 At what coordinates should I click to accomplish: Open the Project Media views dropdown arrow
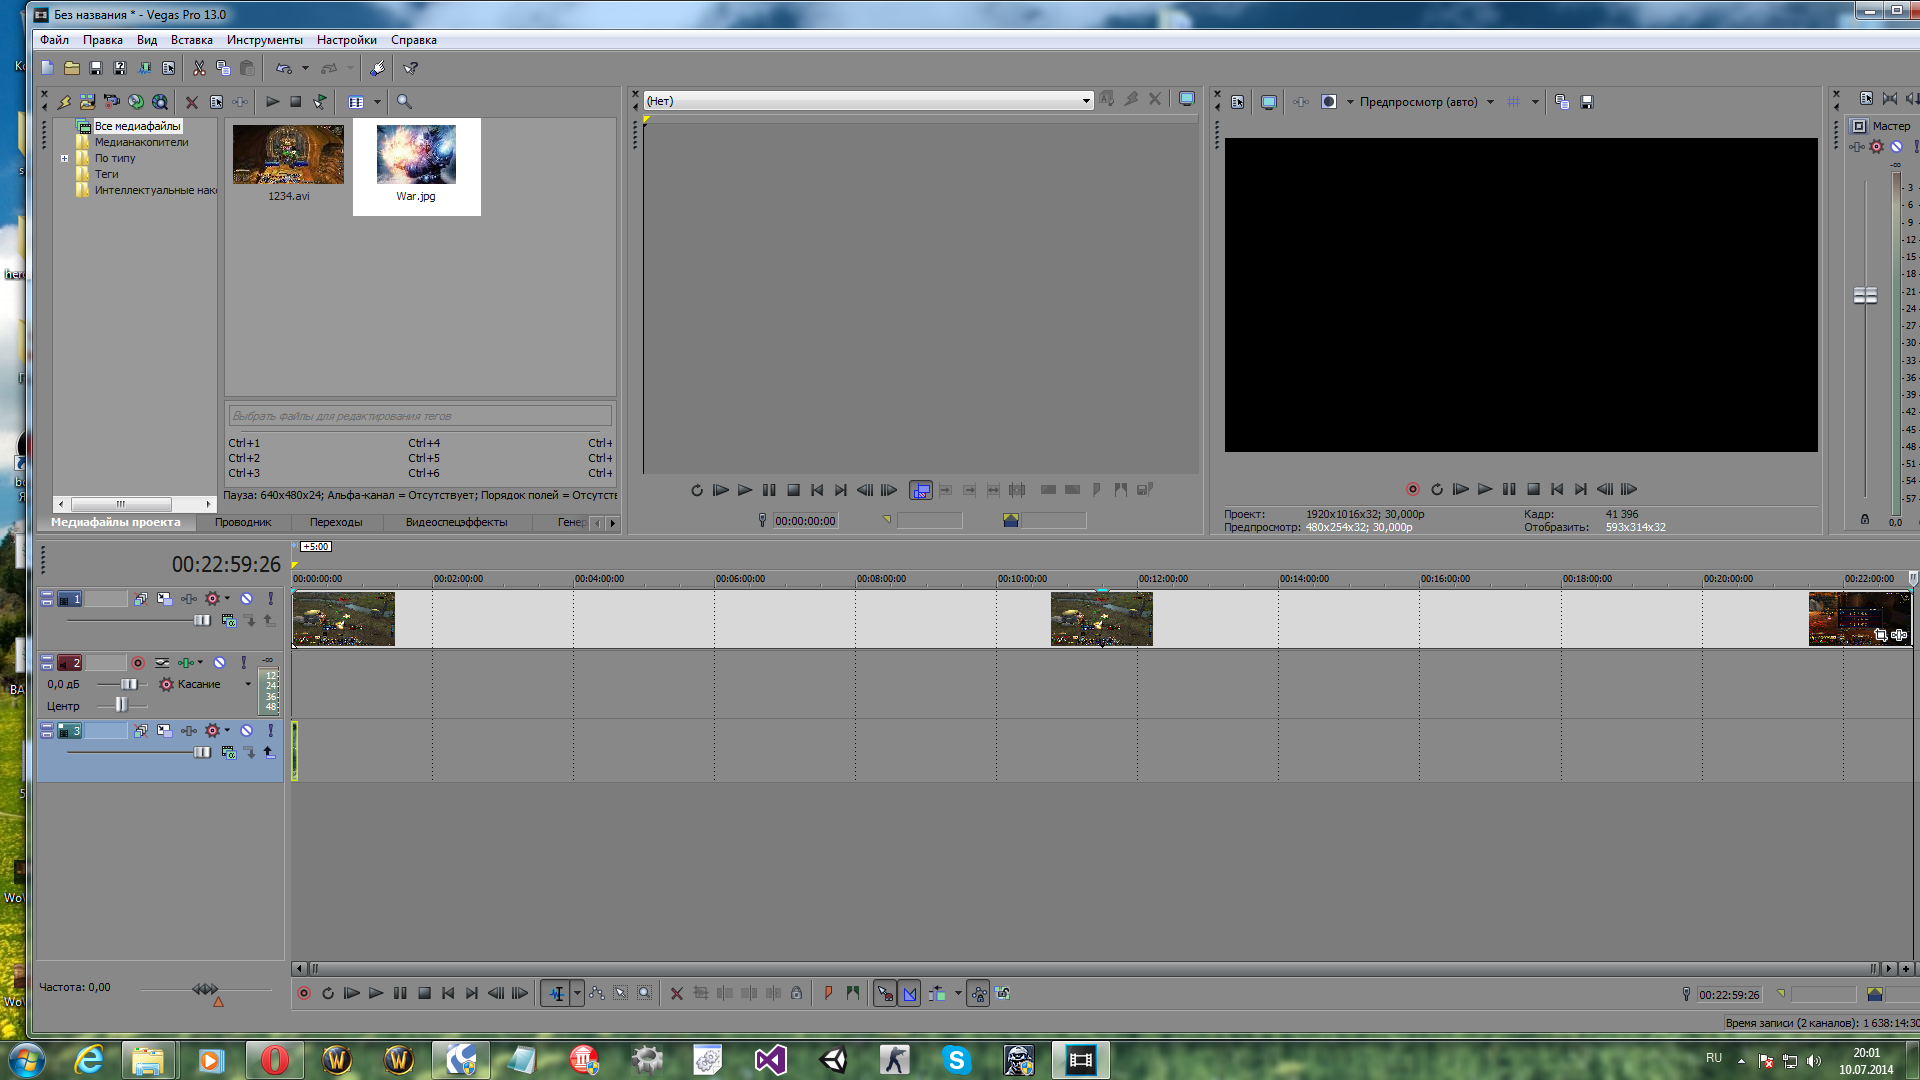click(x=377, y=102)
